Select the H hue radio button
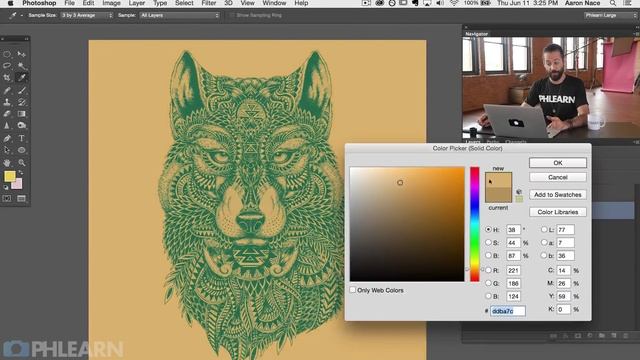Image resolution: width=640 pixels, height=360 pixels. click(488, 229)
